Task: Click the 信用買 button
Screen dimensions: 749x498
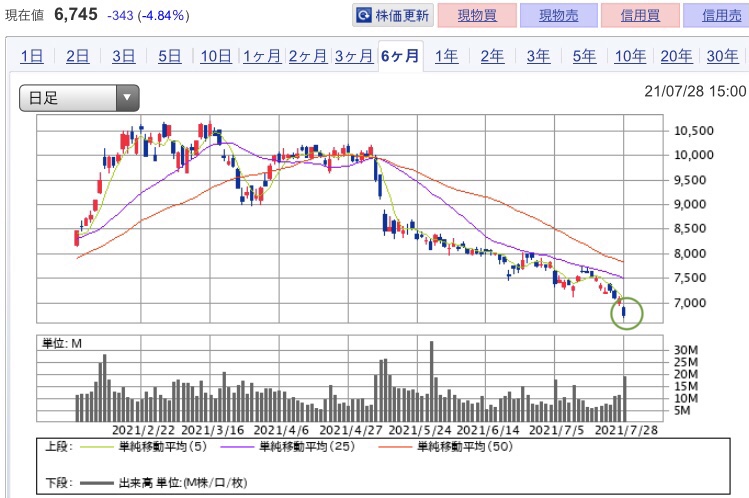Action: click(x=640, y=15)
